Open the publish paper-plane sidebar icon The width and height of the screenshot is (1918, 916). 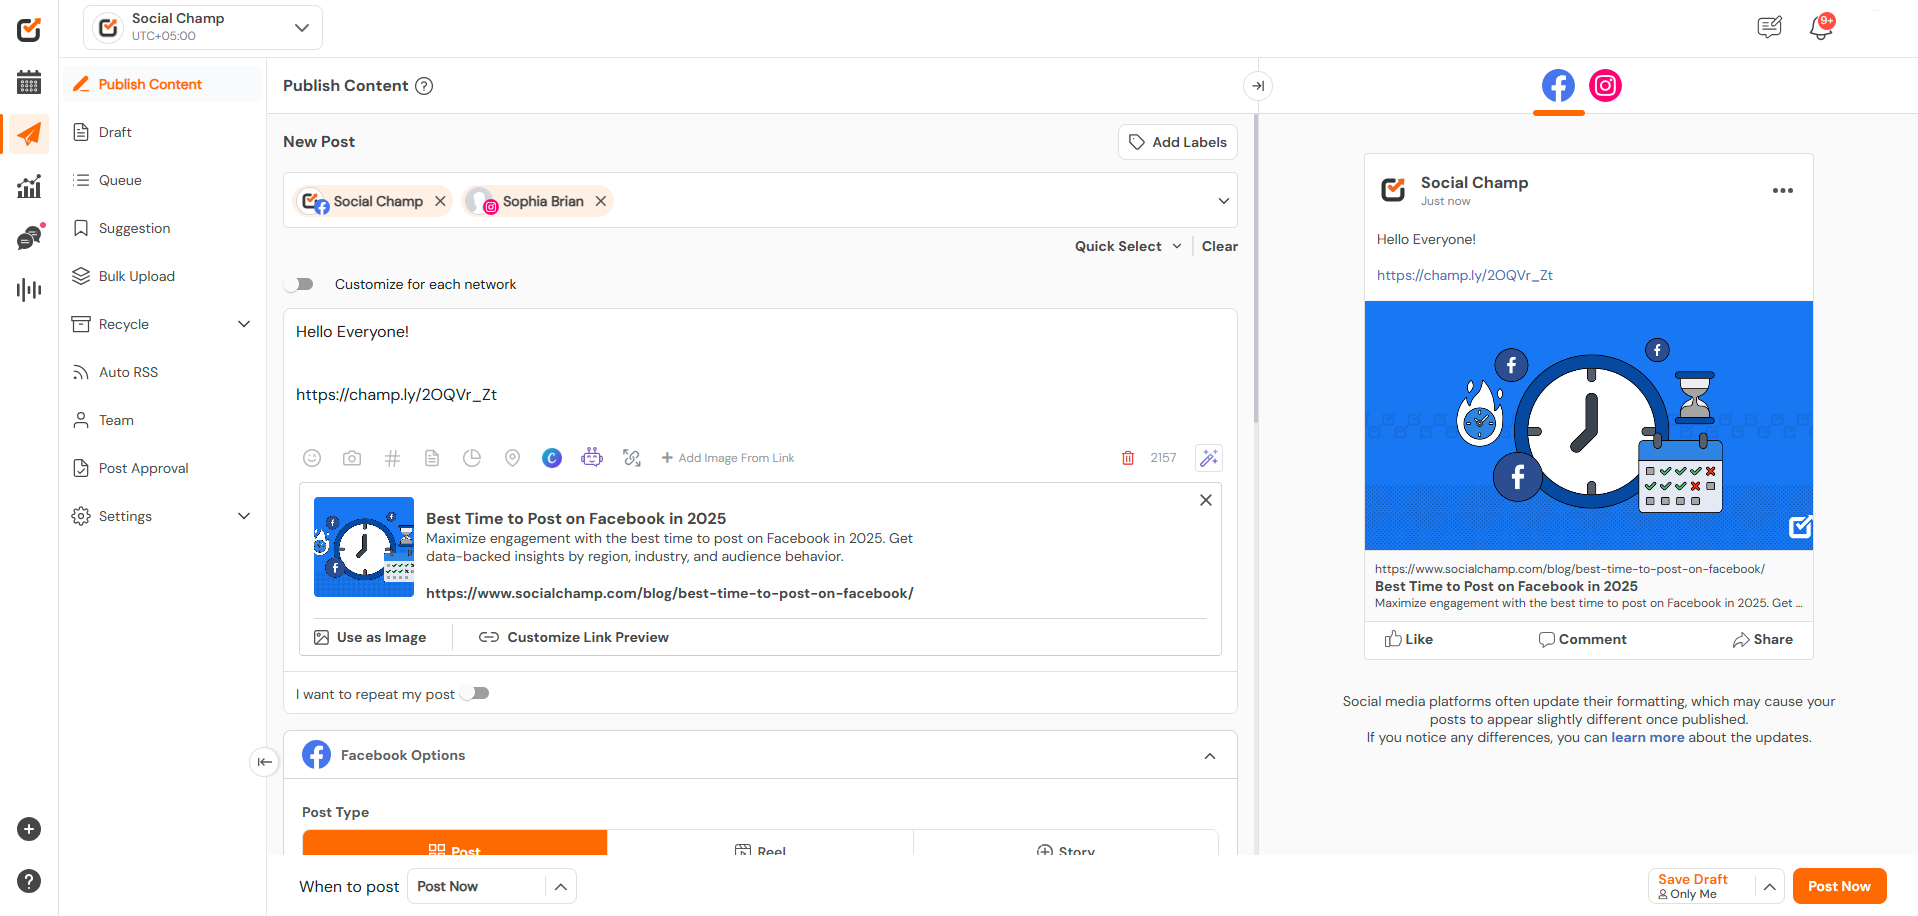point(29,134)
